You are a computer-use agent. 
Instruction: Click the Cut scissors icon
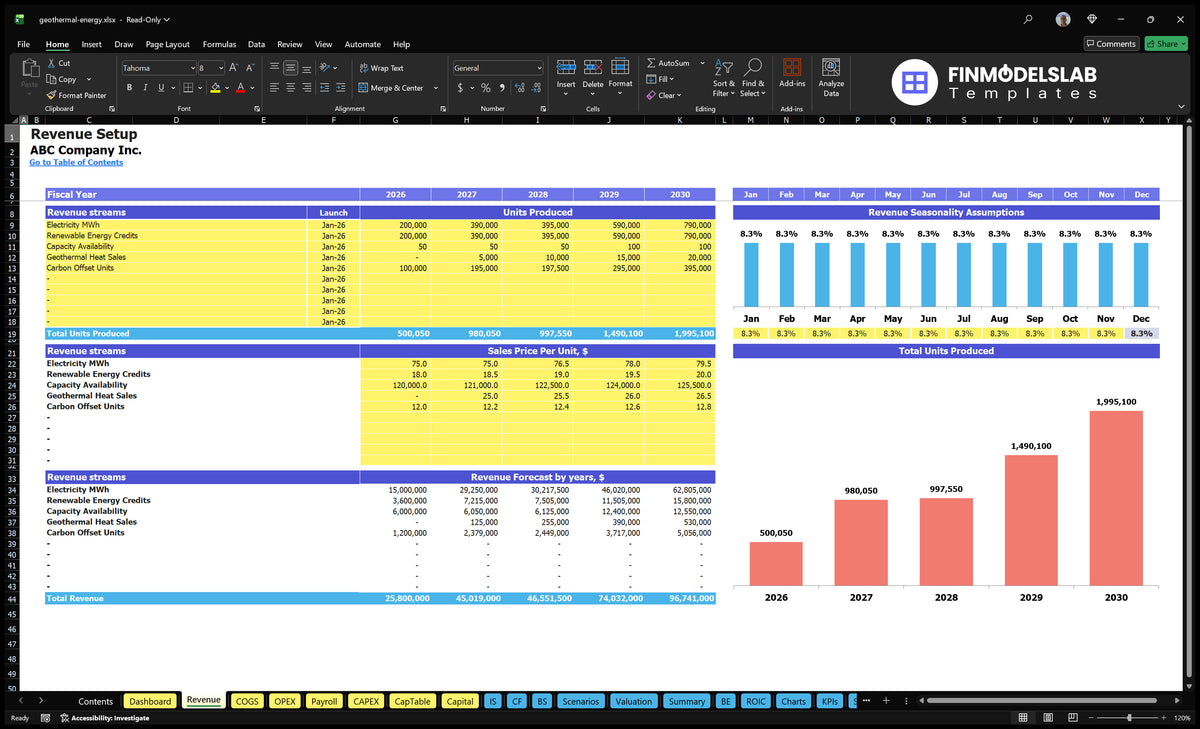coord(51,63)
